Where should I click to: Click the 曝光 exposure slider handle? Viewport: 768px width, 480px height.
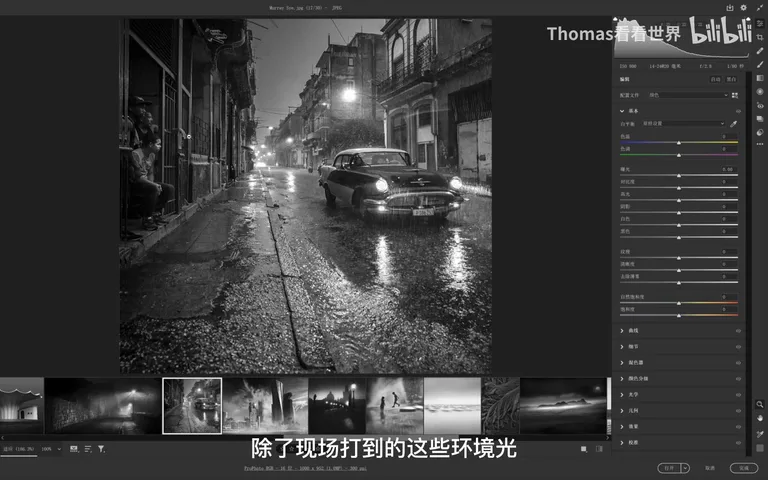coord(679,175)
